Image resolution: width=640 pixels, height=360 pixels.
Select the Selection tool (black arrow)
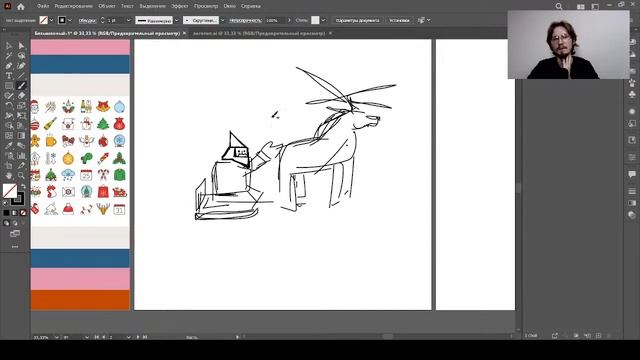(x=9, y=46)
